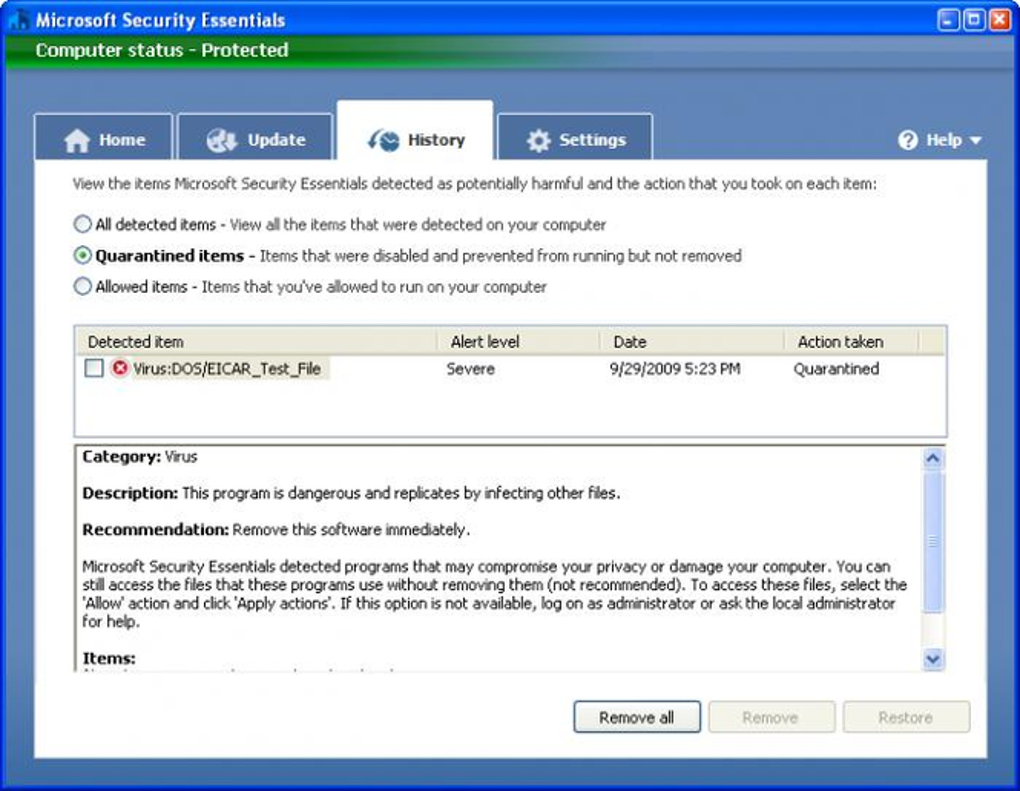
Task: Click the greyed-out Remove button
Action: tap(772, 717)
